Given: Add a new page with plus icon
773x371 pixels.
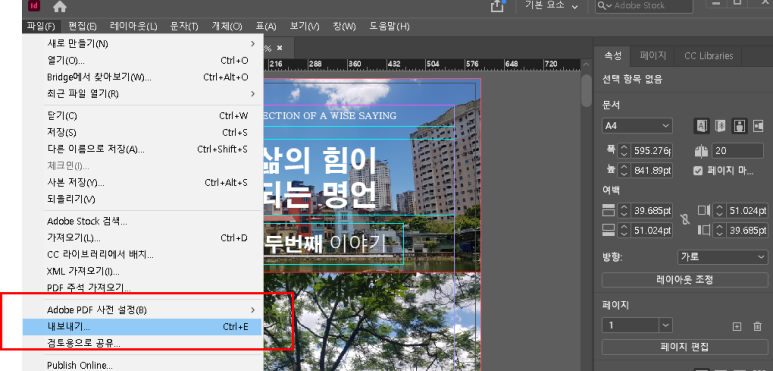Looking at the screenshot, I should [737, 326].
